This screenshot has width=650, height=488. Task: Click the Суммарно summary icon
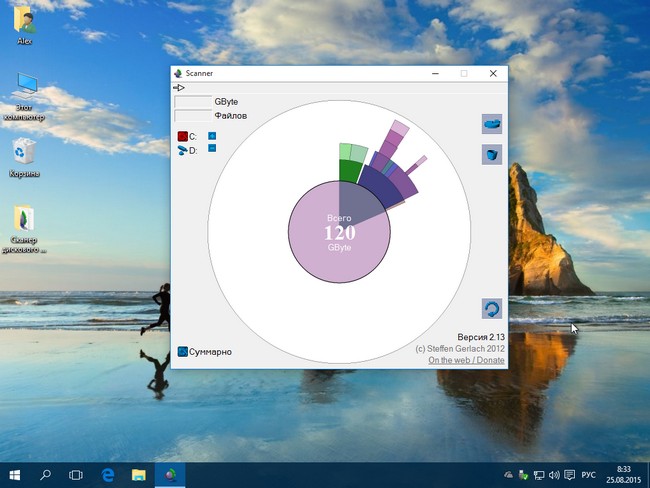[x=182, y=352]
